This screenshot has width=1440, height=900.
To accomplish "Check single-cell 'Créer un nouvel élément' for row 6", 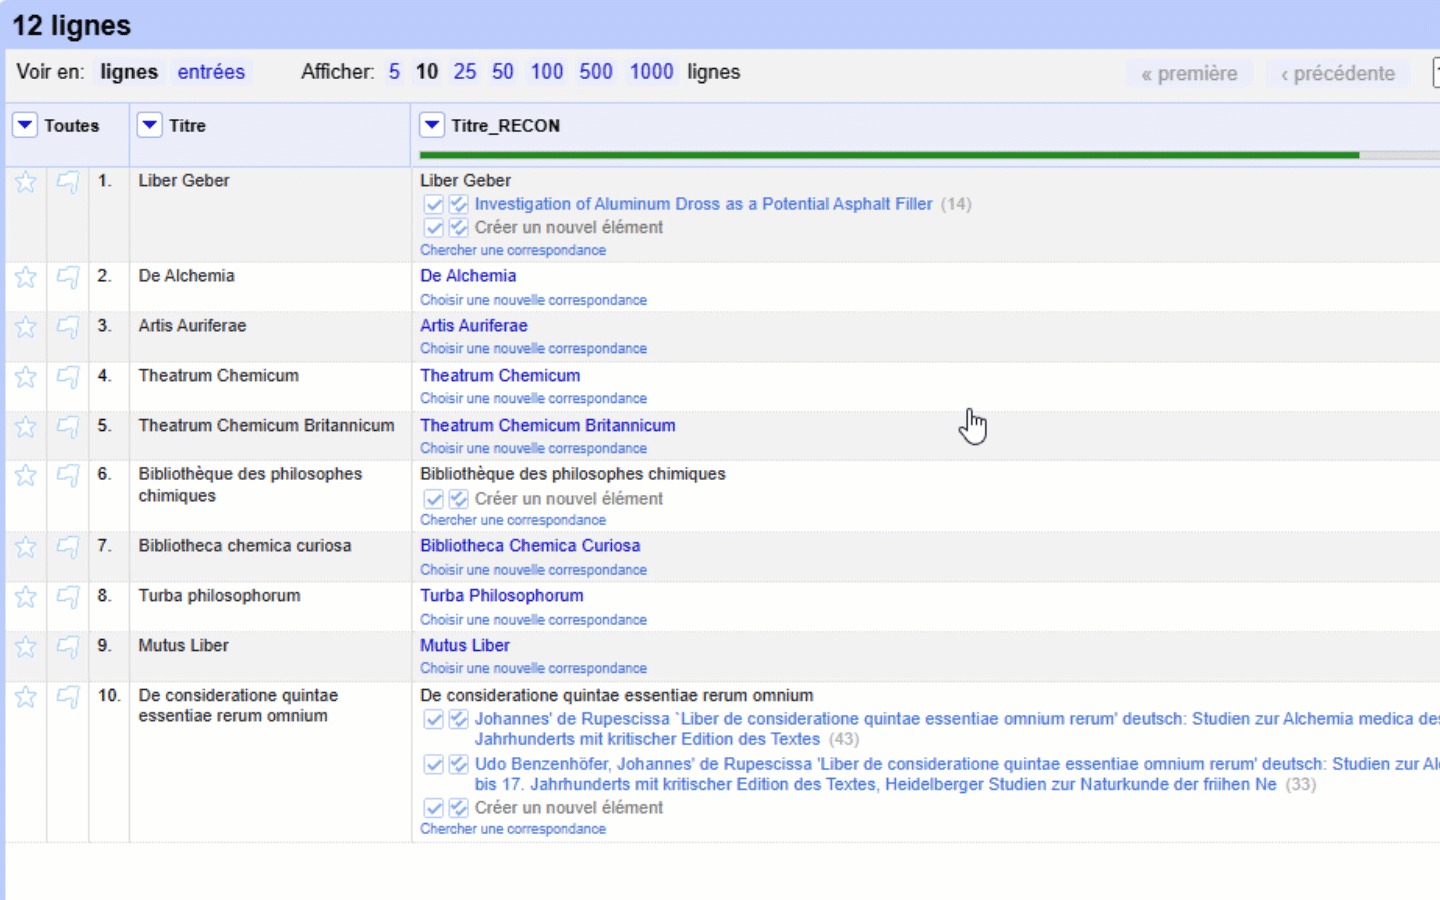I will click(x=433, y=499).
